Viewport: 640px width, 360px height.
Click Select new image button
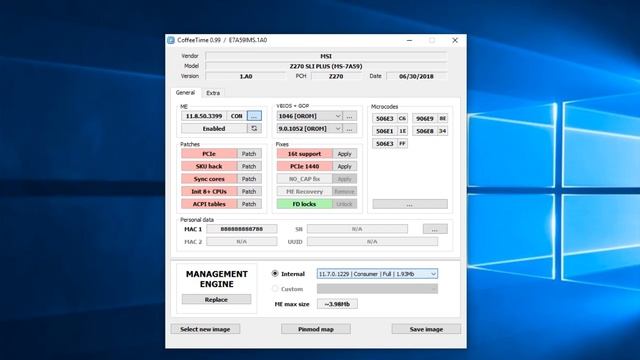click(205, 329)
